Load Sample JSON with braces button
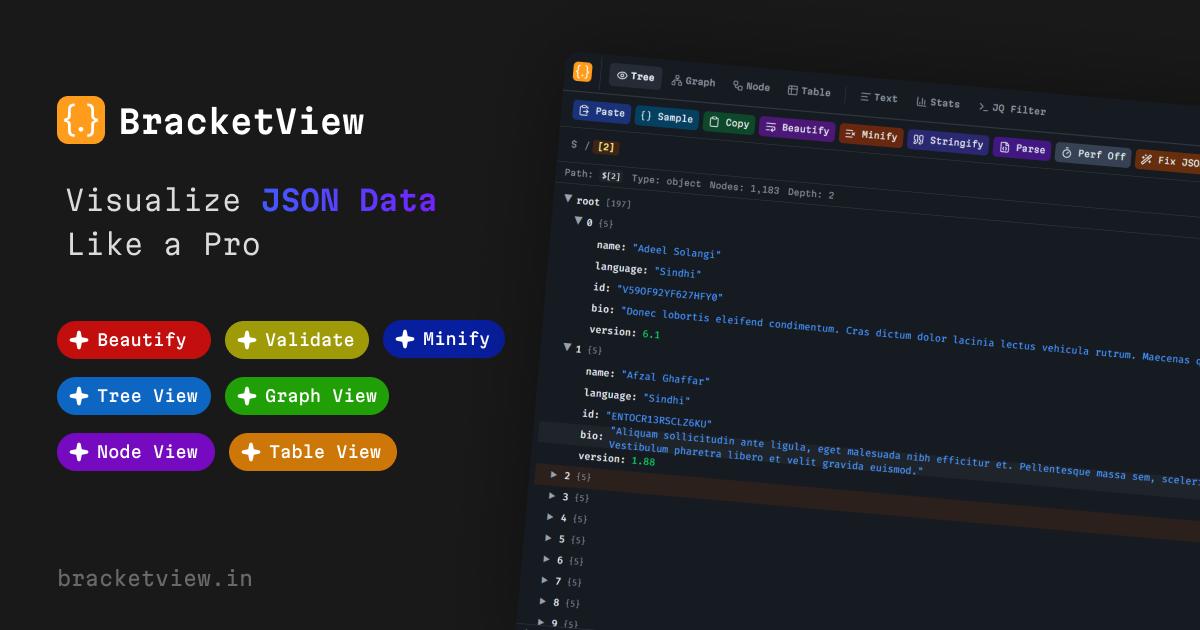The height and width of the screenshot is (630, 1200). 667,117
